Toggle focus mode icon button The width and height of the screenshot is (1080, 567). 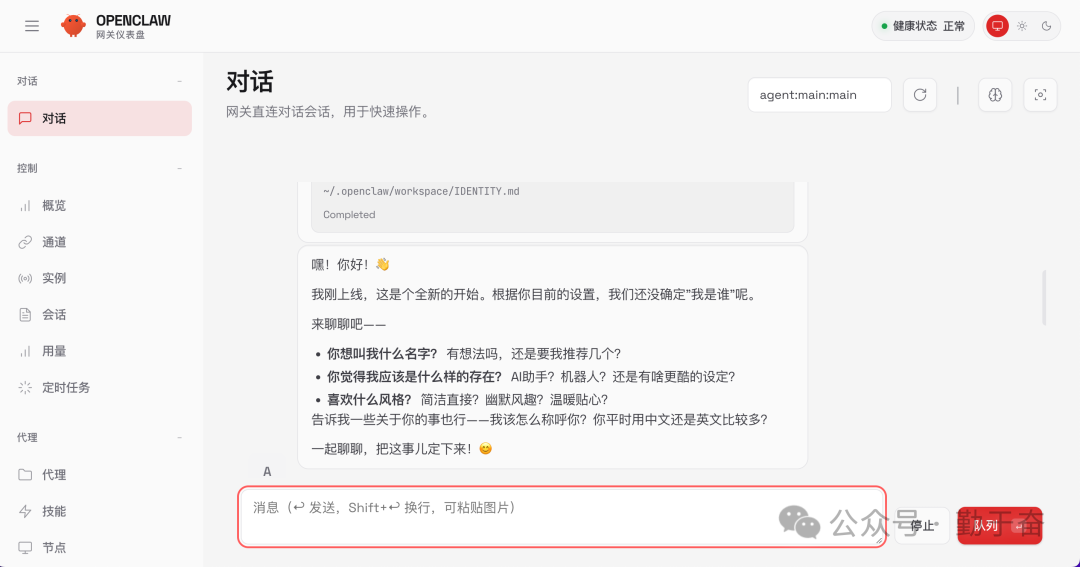click(x=1040, y=95)
